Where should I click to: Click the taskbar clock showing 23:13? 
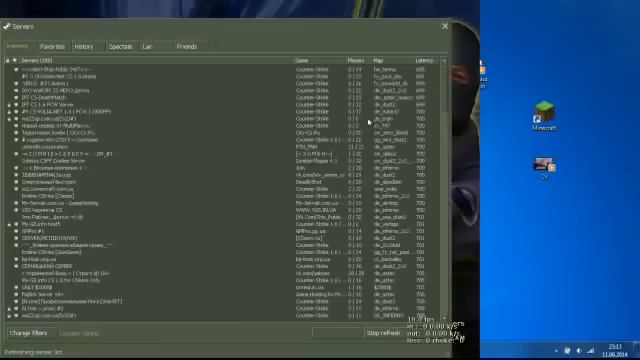pos(615,351)
